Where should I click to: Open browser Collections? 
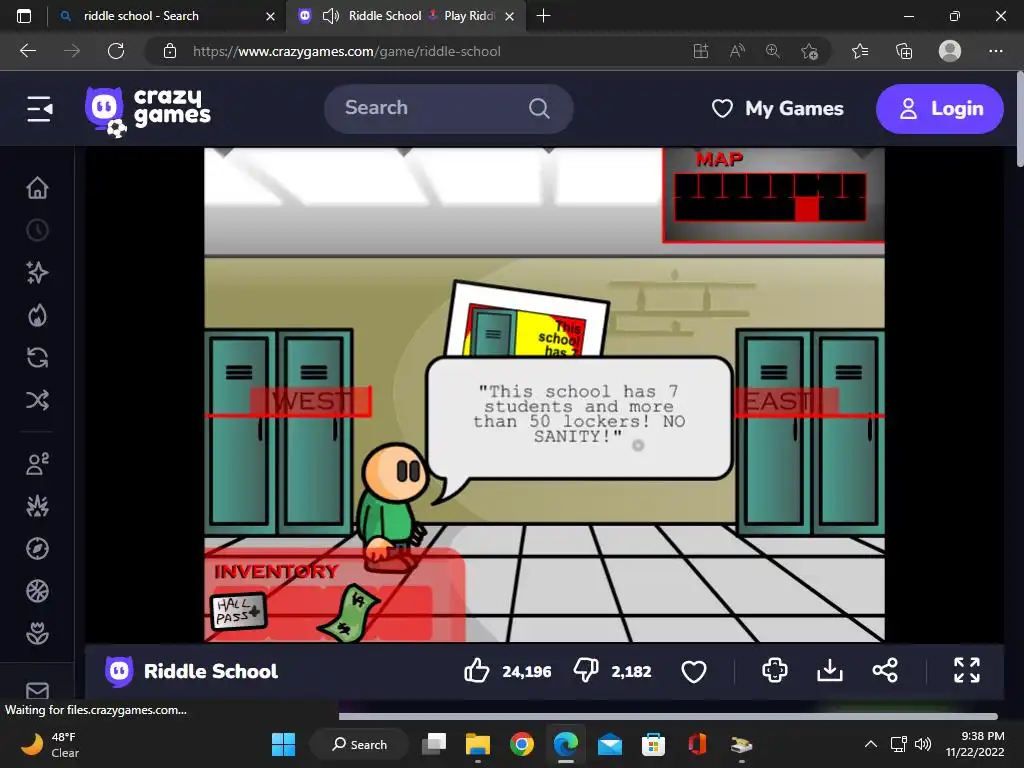click(904, 51)
